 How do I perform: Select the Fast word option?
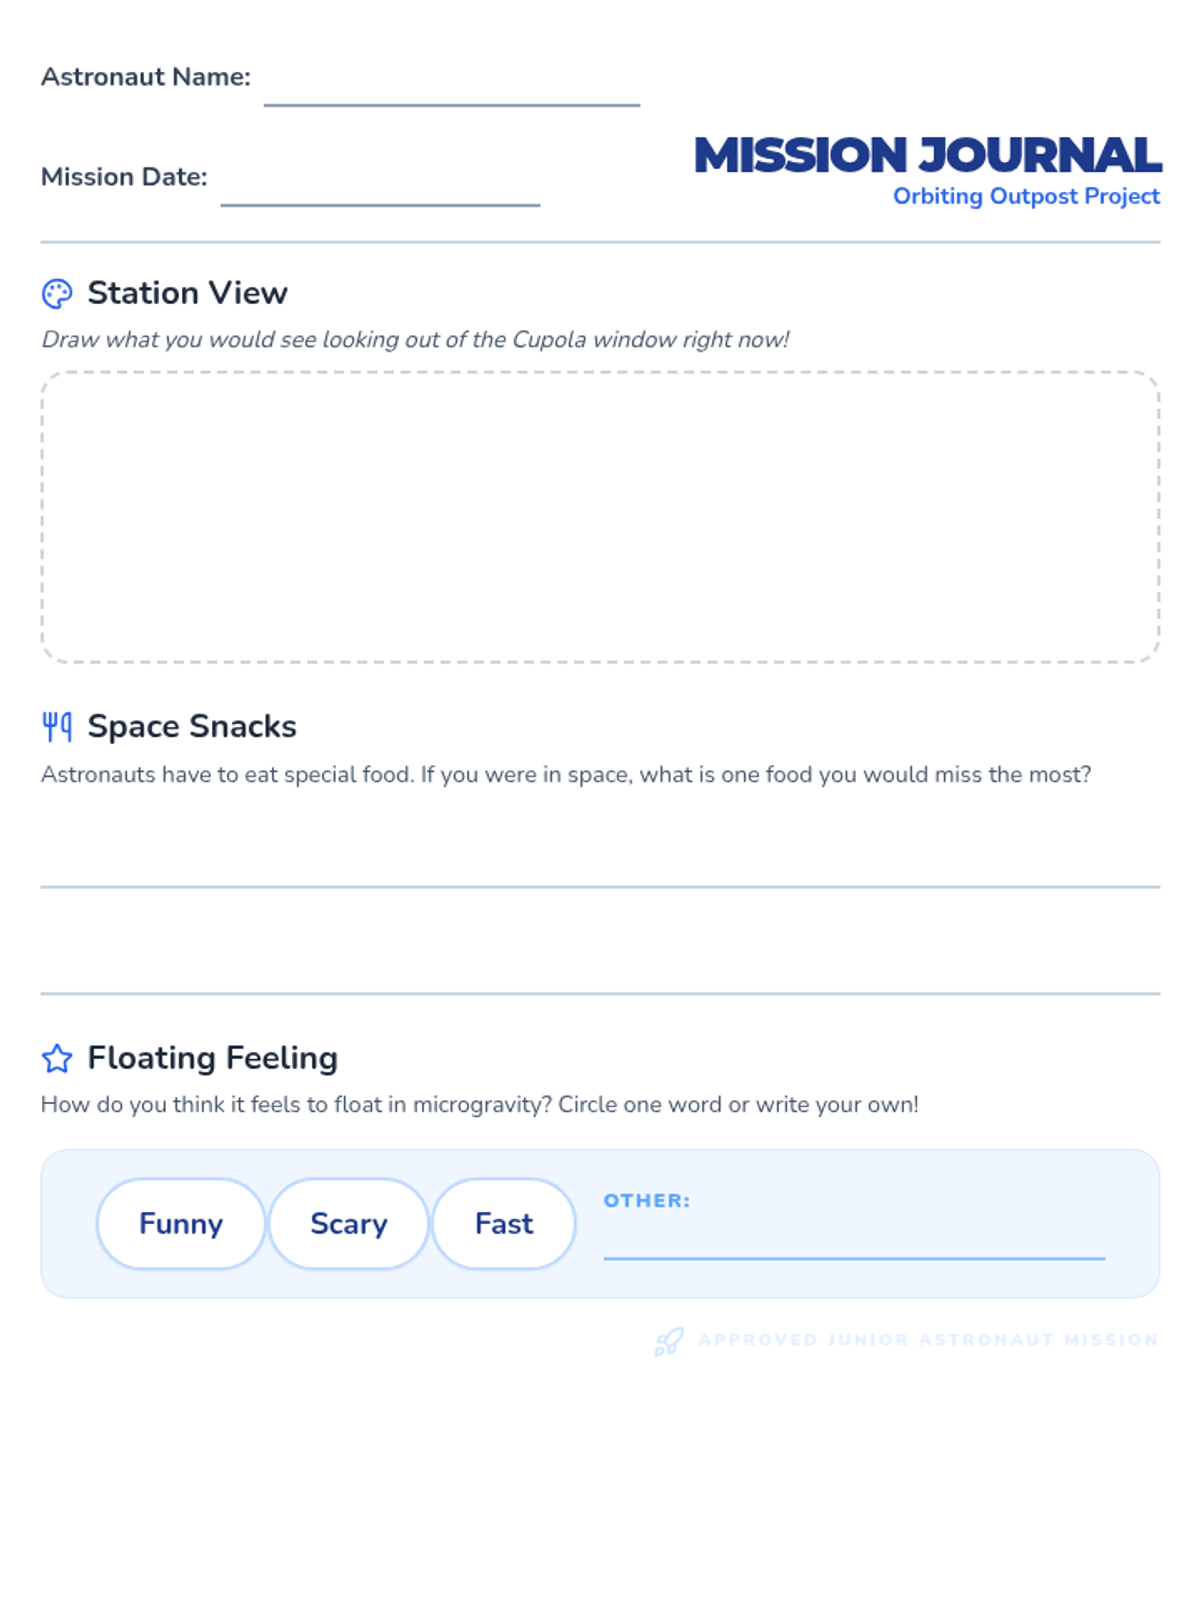(504, 1224)
